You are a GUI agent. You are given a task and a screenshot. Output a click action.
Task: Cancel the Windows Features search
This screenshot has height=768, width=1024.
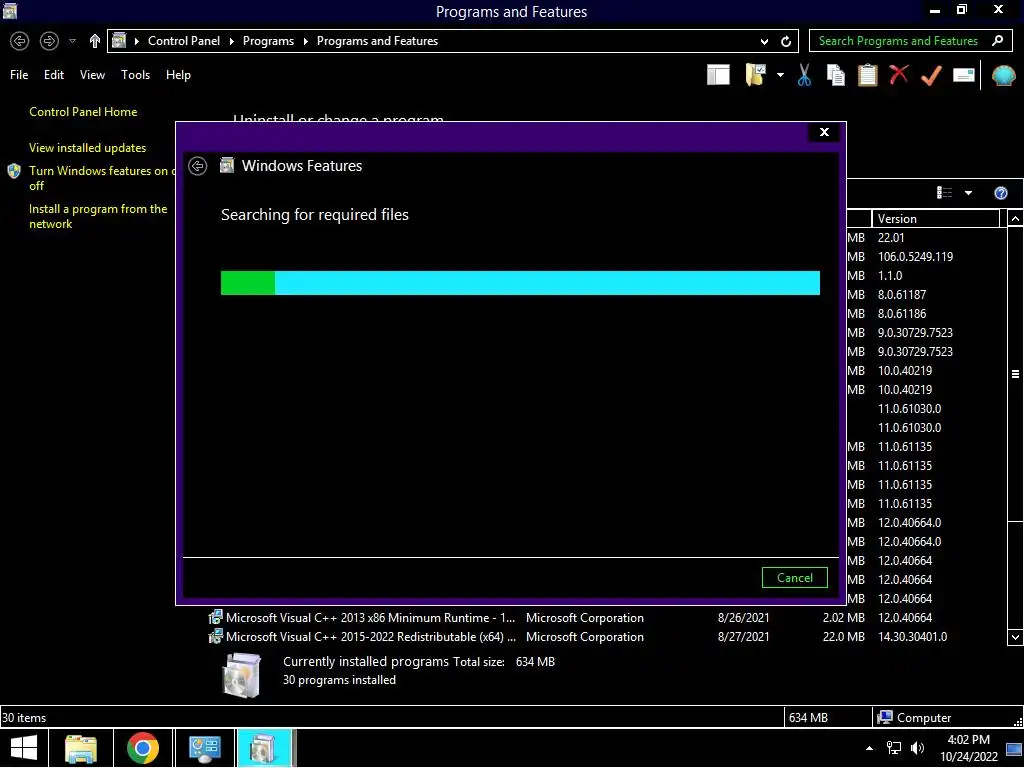(795, 577)
